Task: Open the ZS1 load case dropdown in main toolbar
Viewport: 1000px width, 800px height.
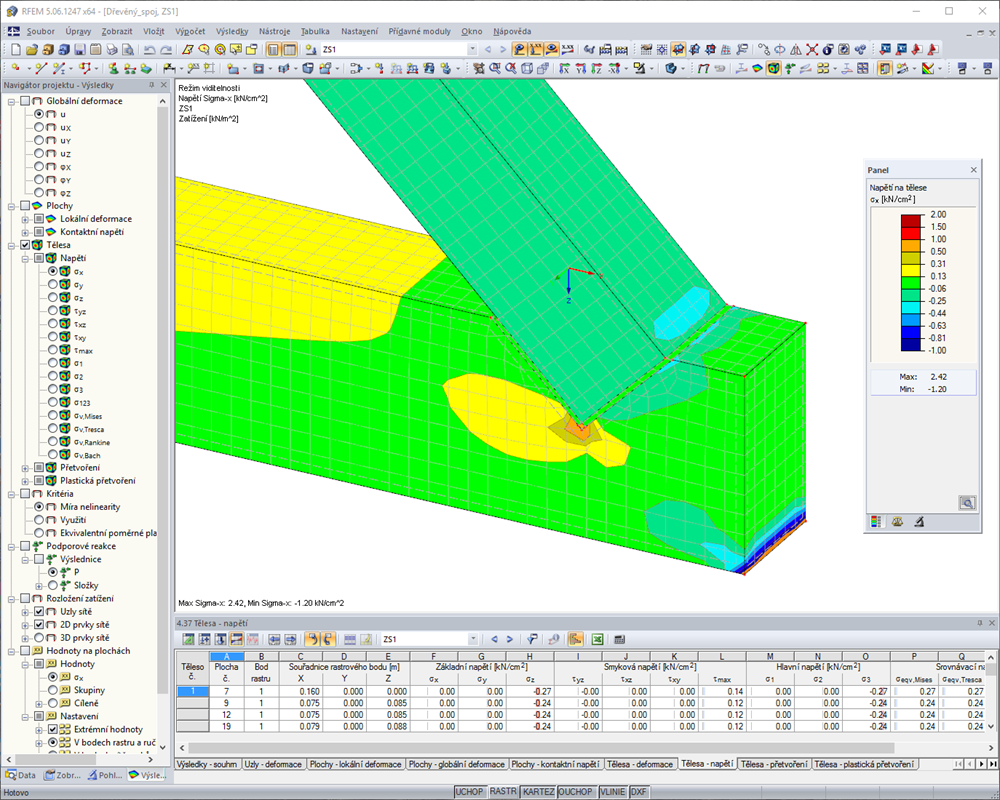Action: [472, 49]
